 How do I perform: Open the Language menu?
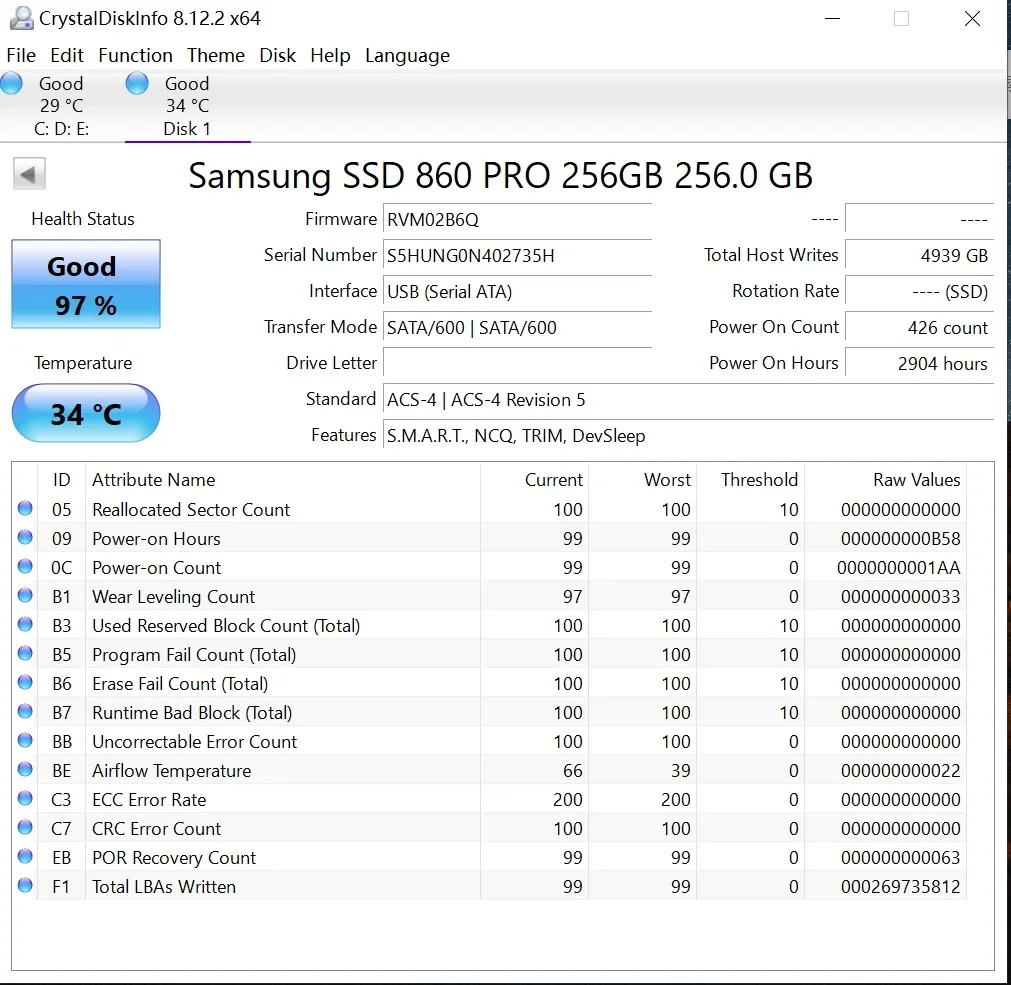[407, 55]
